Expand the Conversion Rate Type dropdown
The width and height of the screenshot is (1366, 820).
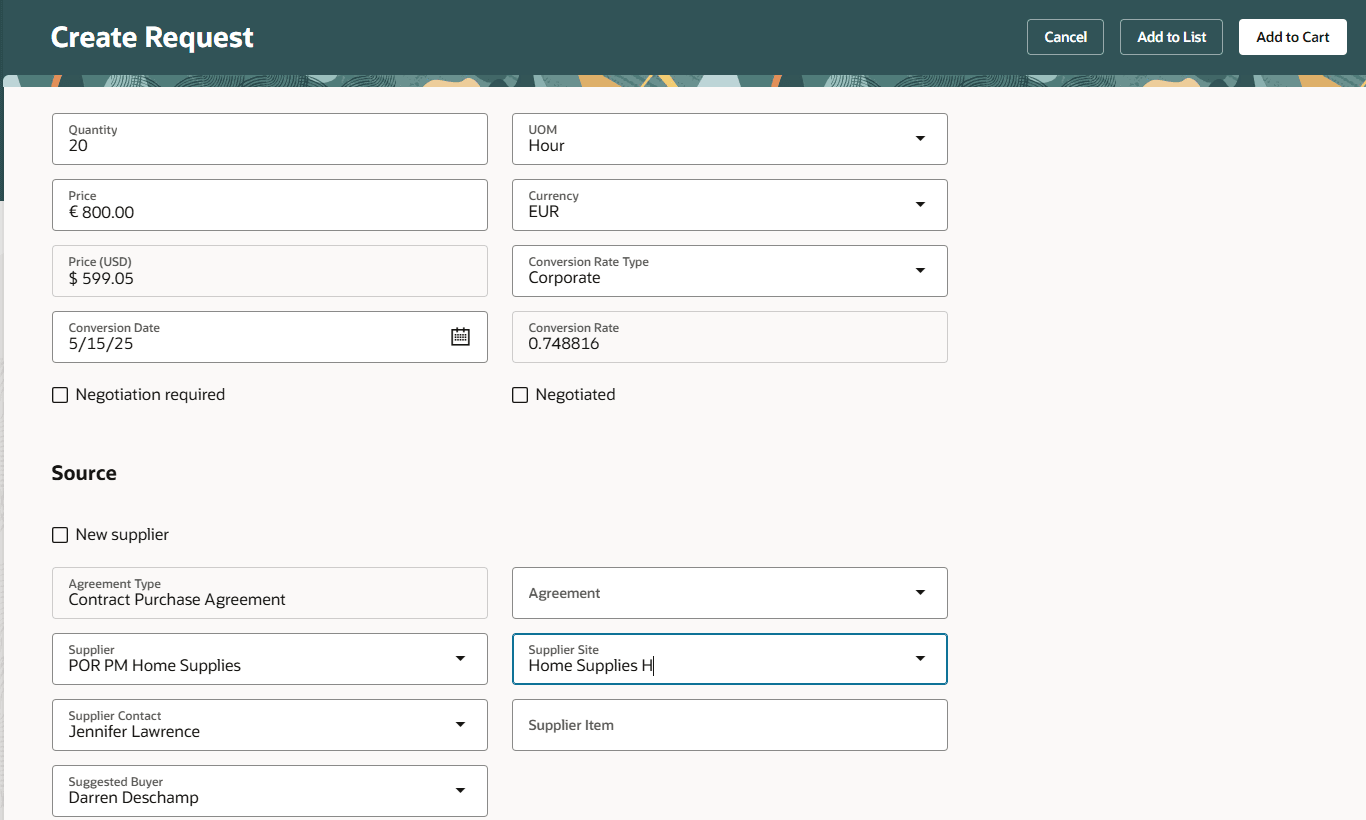coord(920,271)
